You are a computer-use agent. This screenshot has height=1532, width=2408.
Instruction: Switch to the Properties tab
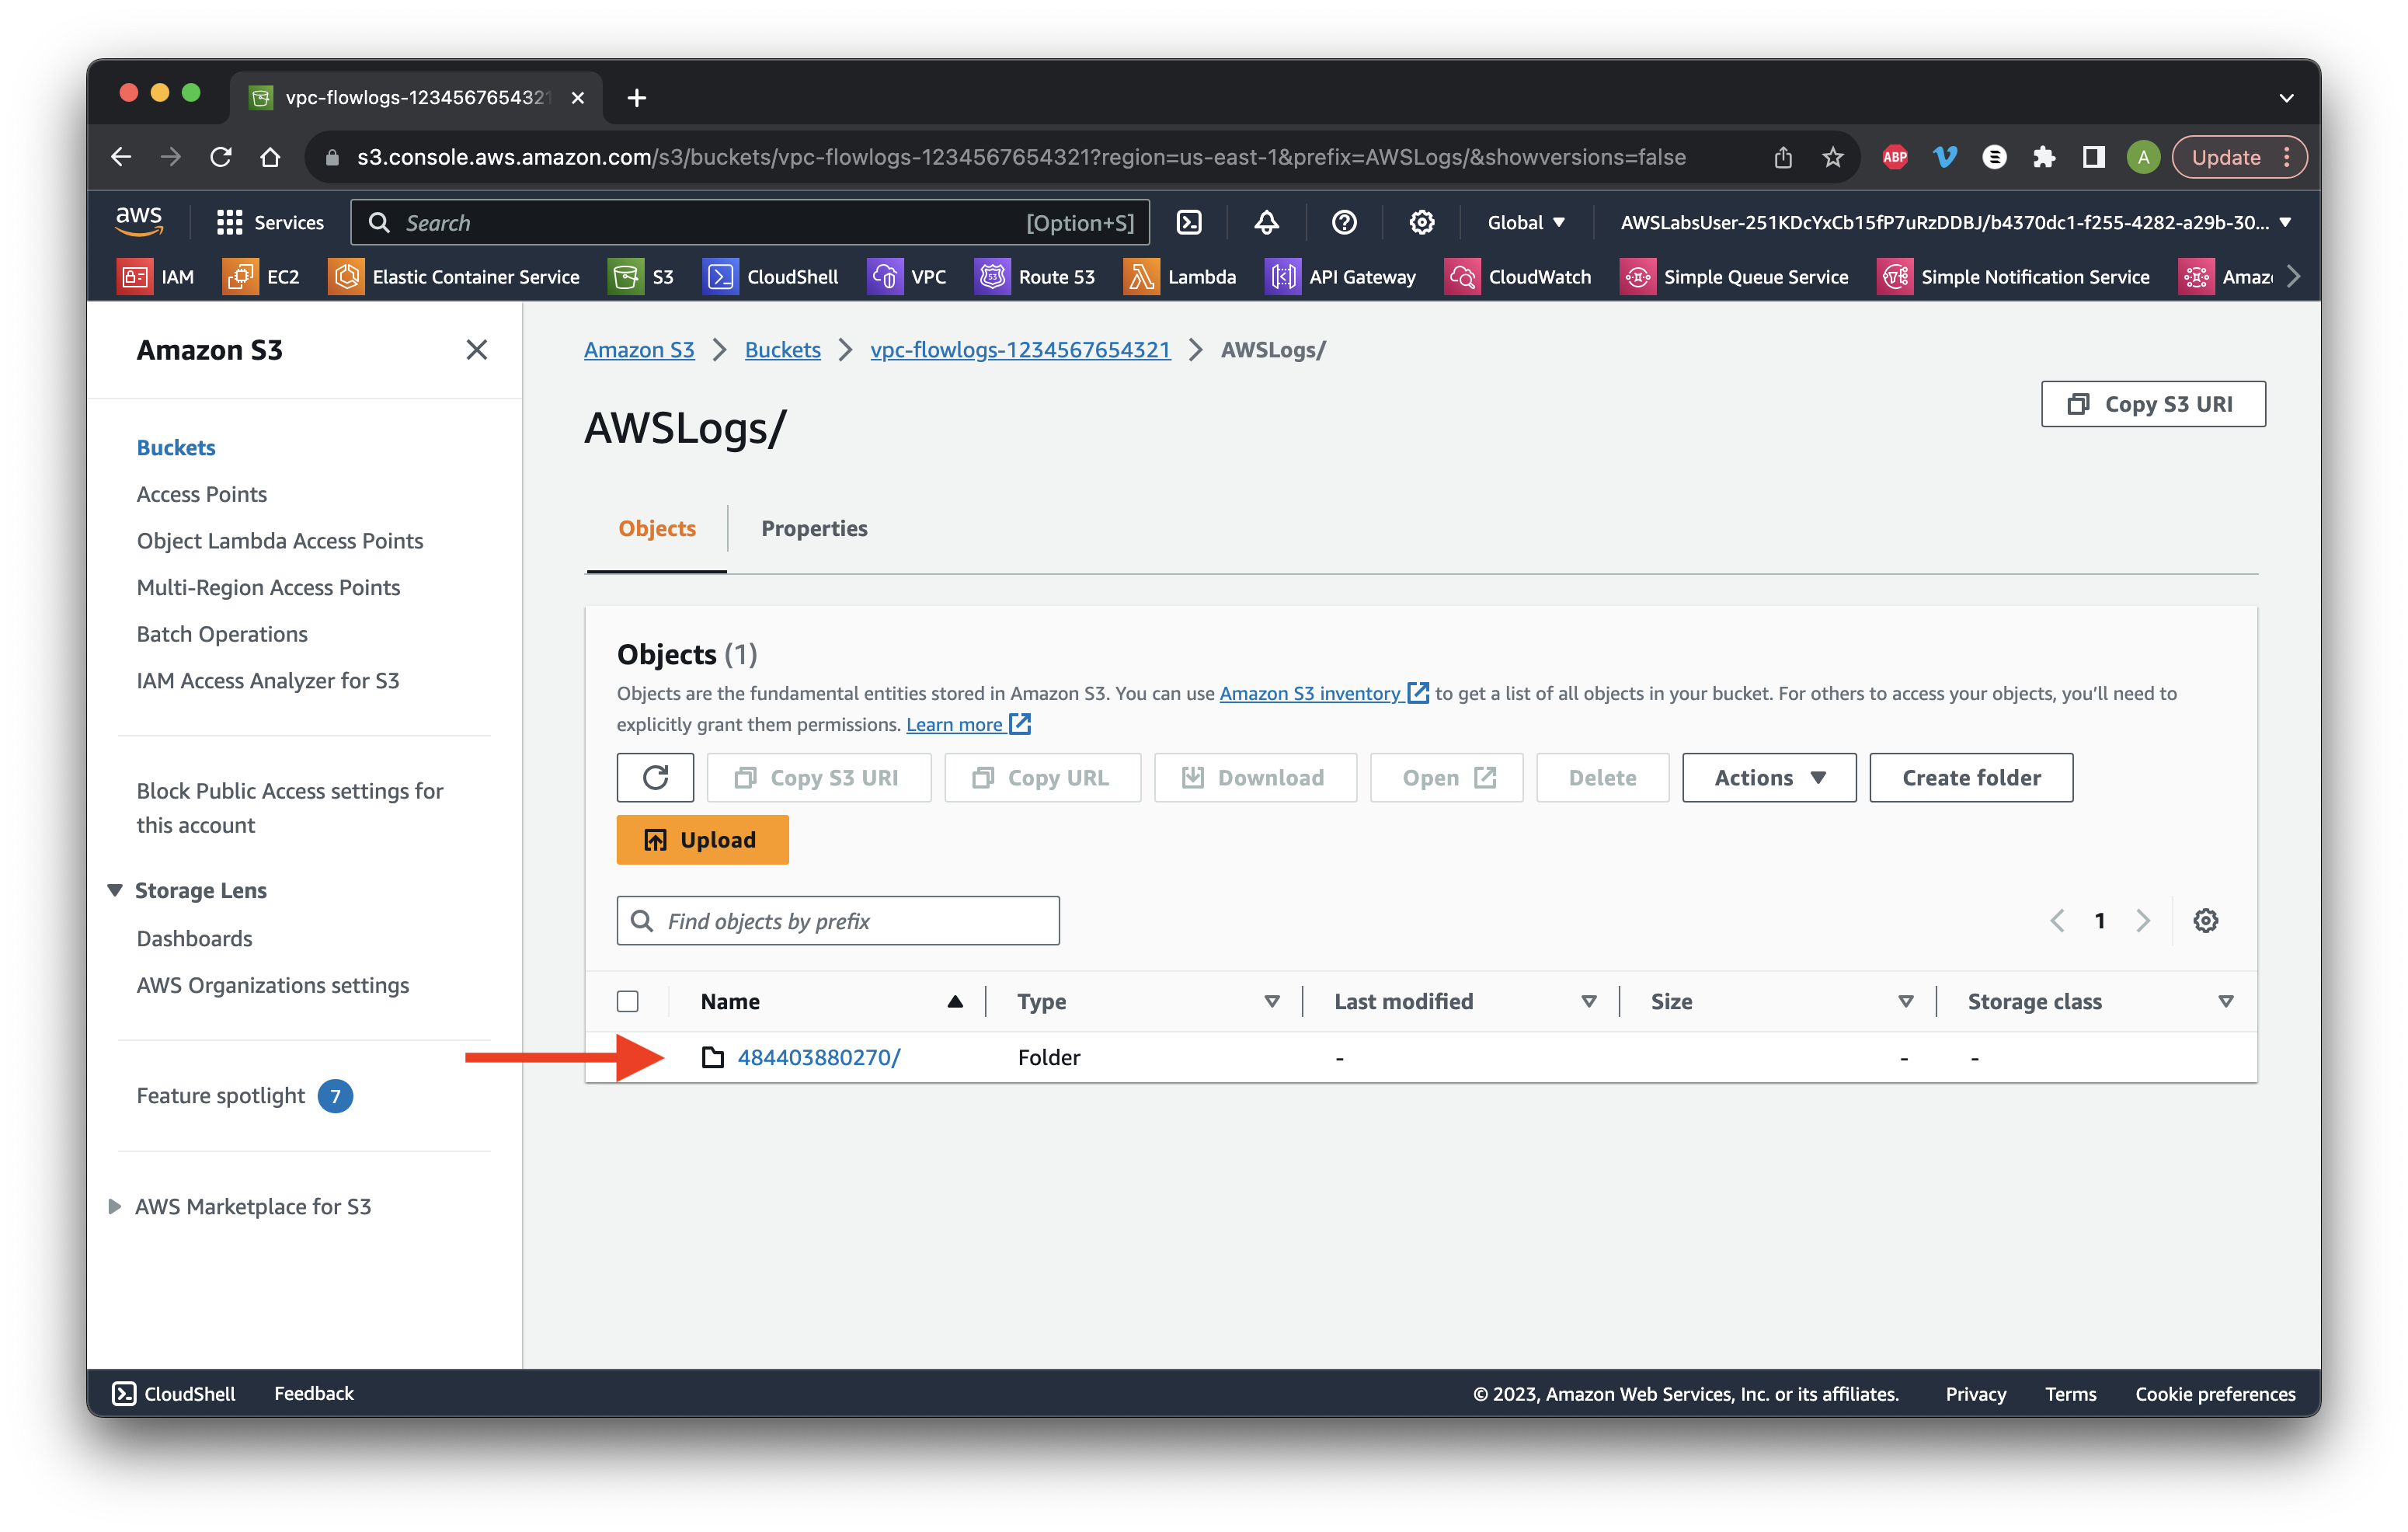pyautogui.click(x=814, y=528)
